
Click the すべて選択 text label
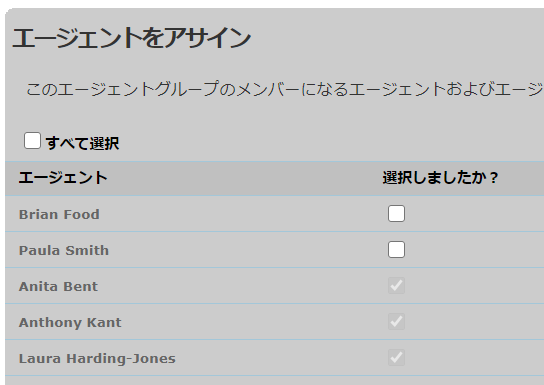(x=83, y=143)
